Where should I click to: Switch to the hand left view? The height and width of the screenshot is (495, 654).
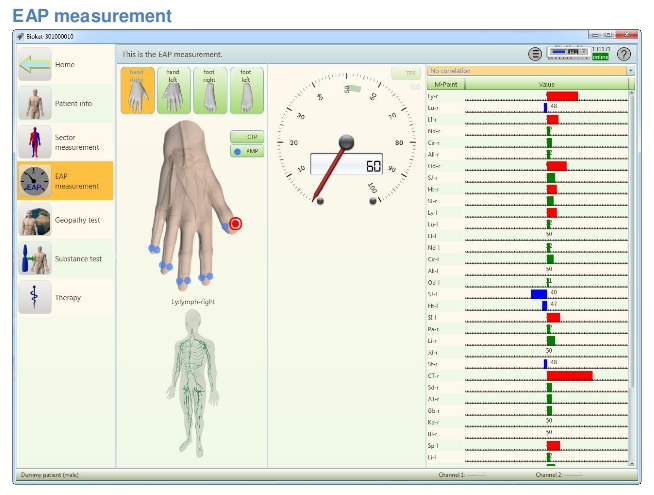point(174,90)
